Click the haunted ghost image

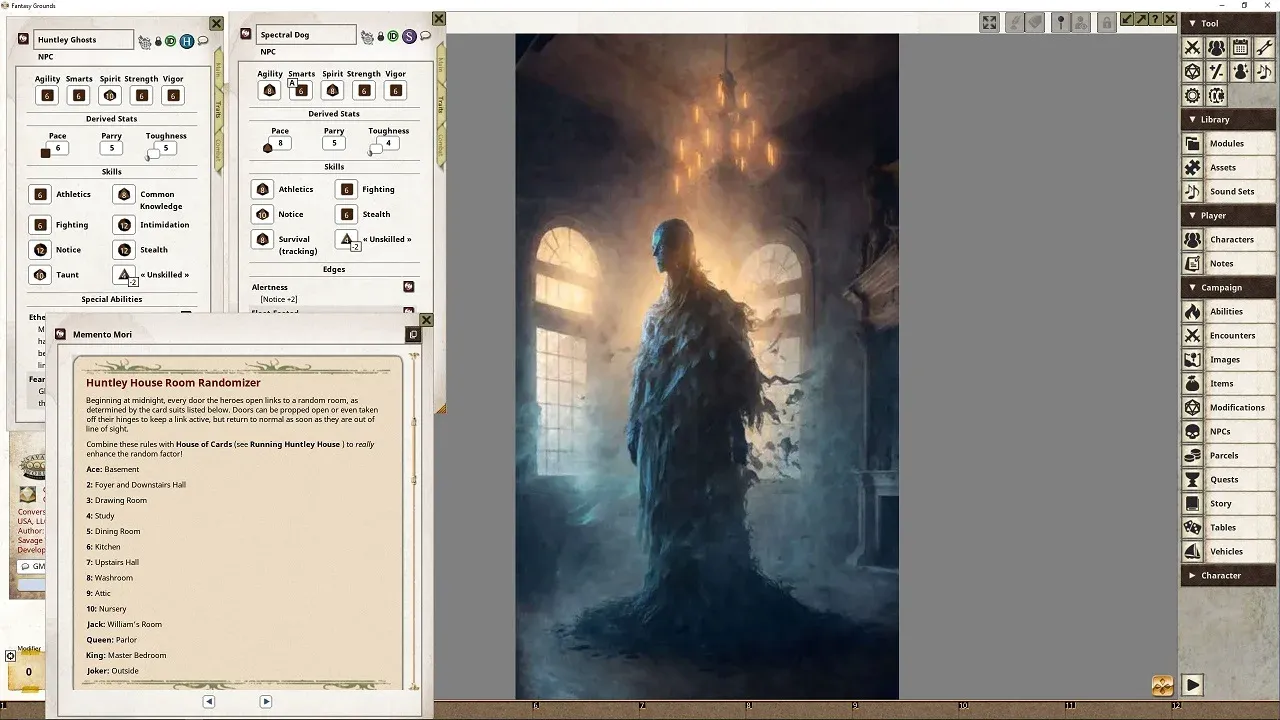click(x=707, y=366)
